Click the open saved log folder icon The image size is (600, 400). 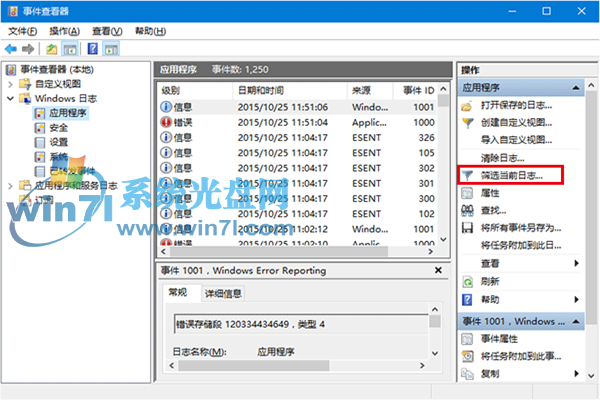point(467,105)
